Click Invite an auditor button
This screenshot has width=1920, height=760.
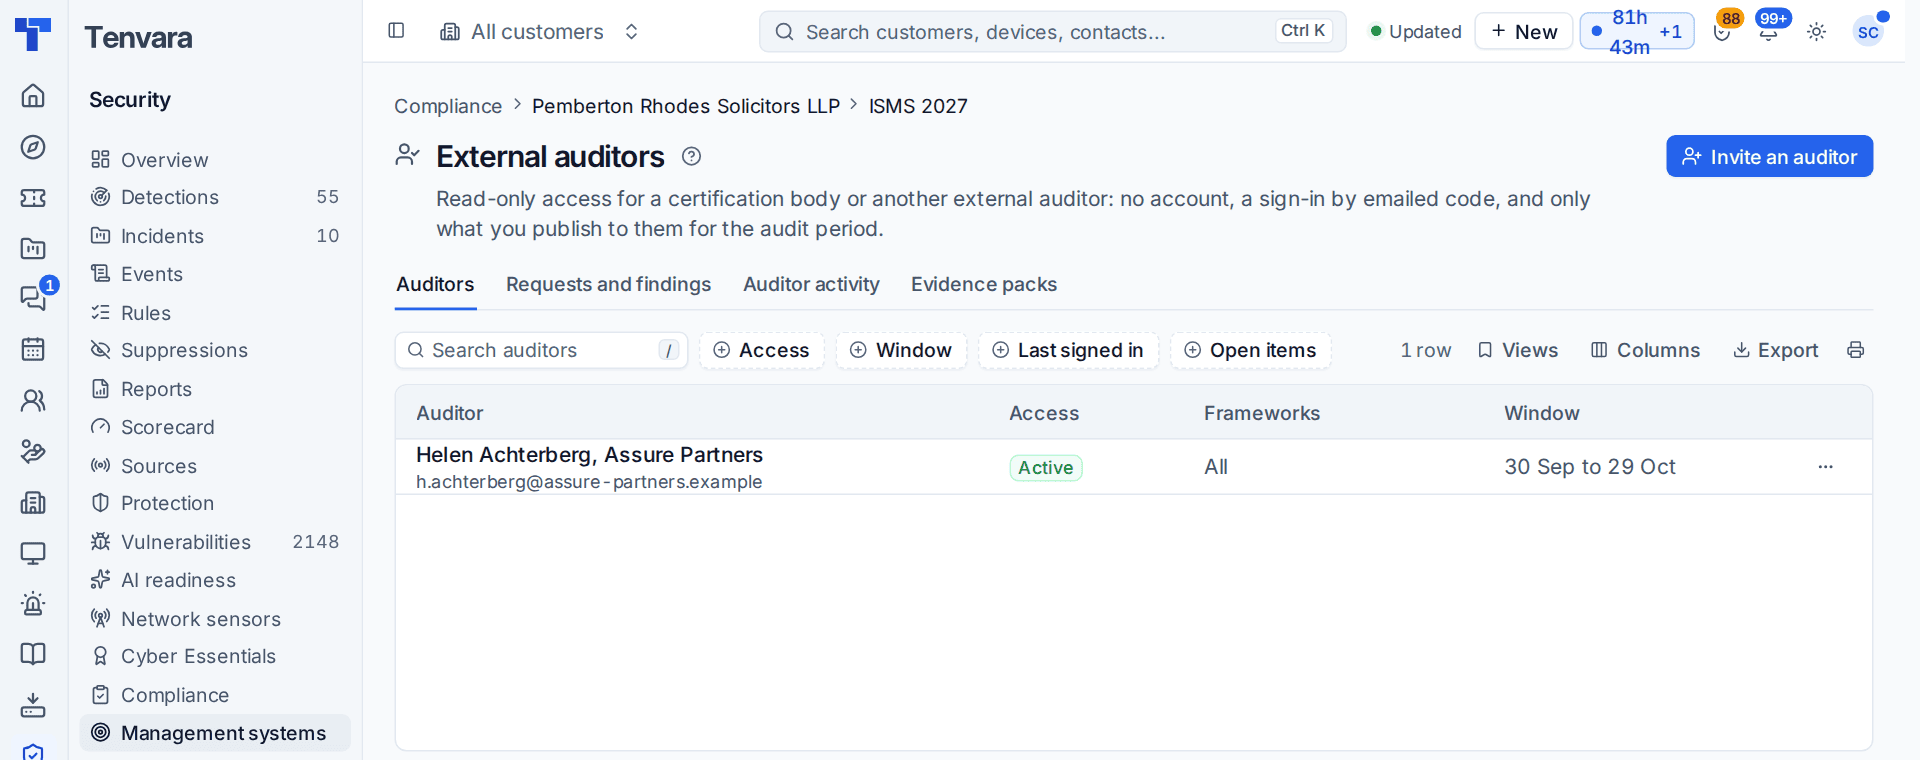(x=1769, y=156)
